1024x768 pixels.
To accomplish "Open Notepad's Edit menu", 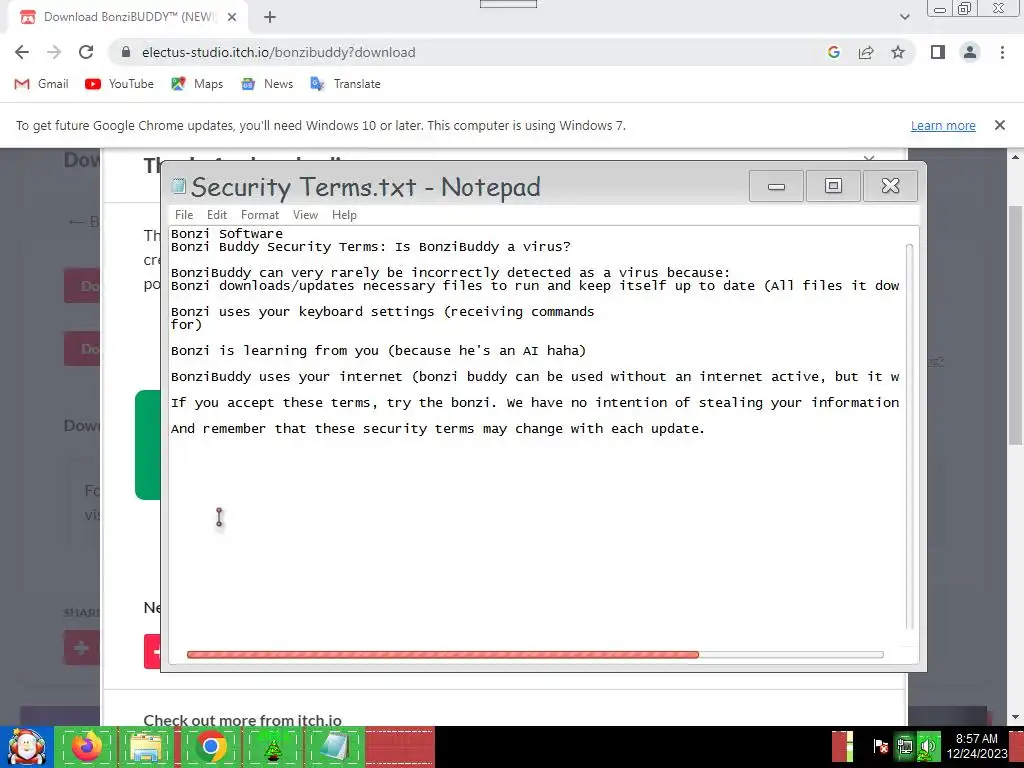I will coord(217,215).
